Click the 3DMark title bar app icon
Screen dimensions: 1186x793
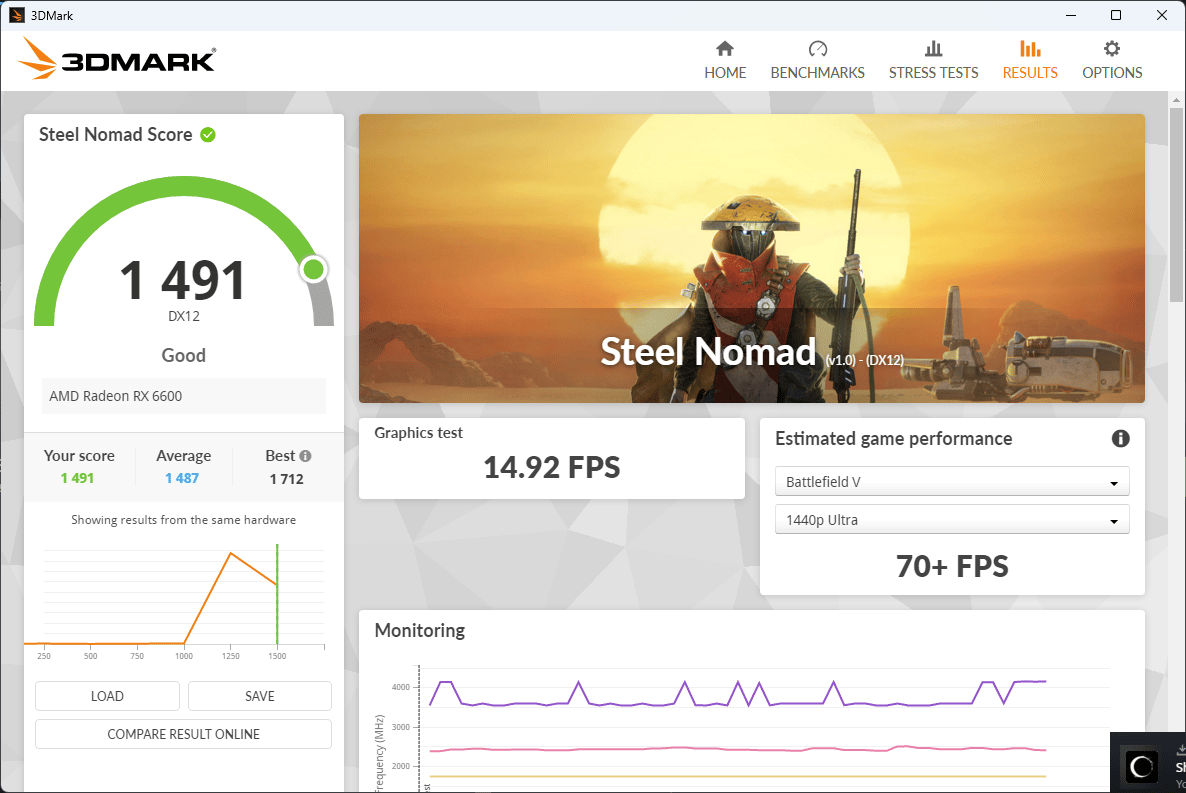[x=17, y=15]
